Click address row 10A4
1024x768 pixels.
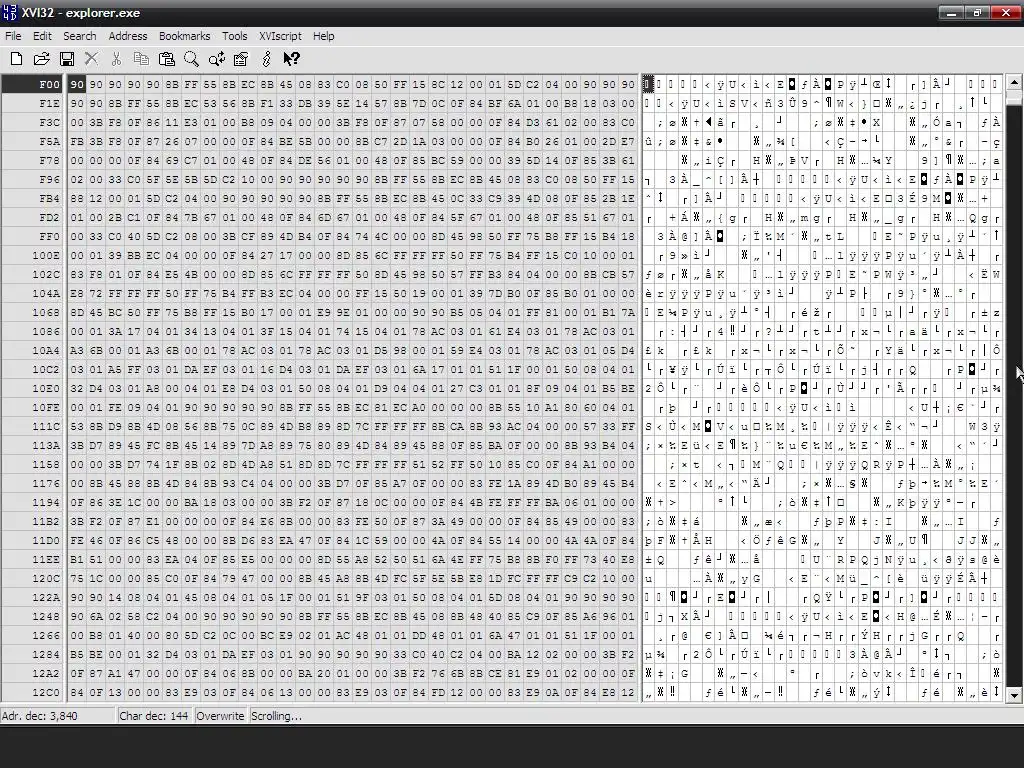[33, 350]
